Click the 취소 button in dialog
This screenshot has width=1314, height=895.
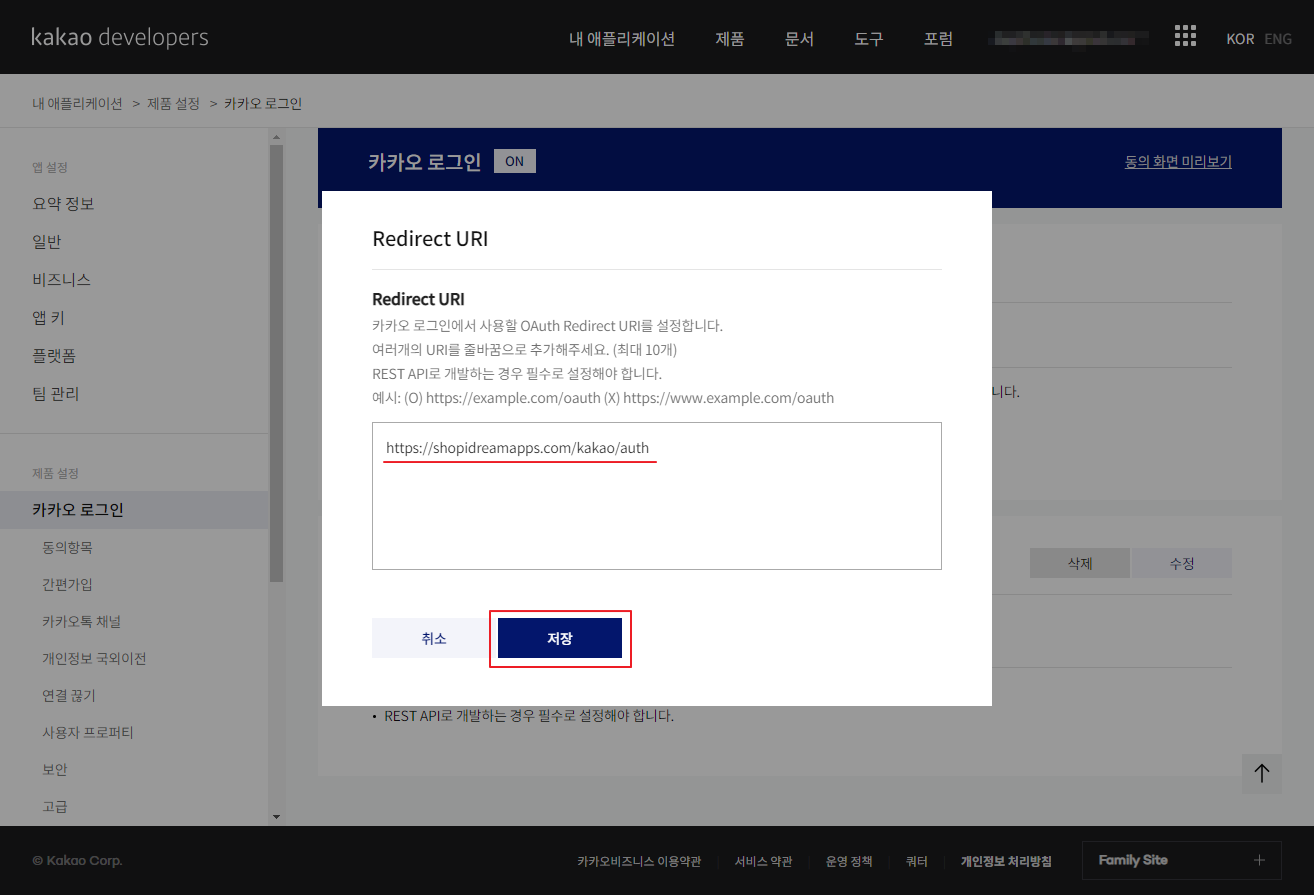(x=434, y=638)
